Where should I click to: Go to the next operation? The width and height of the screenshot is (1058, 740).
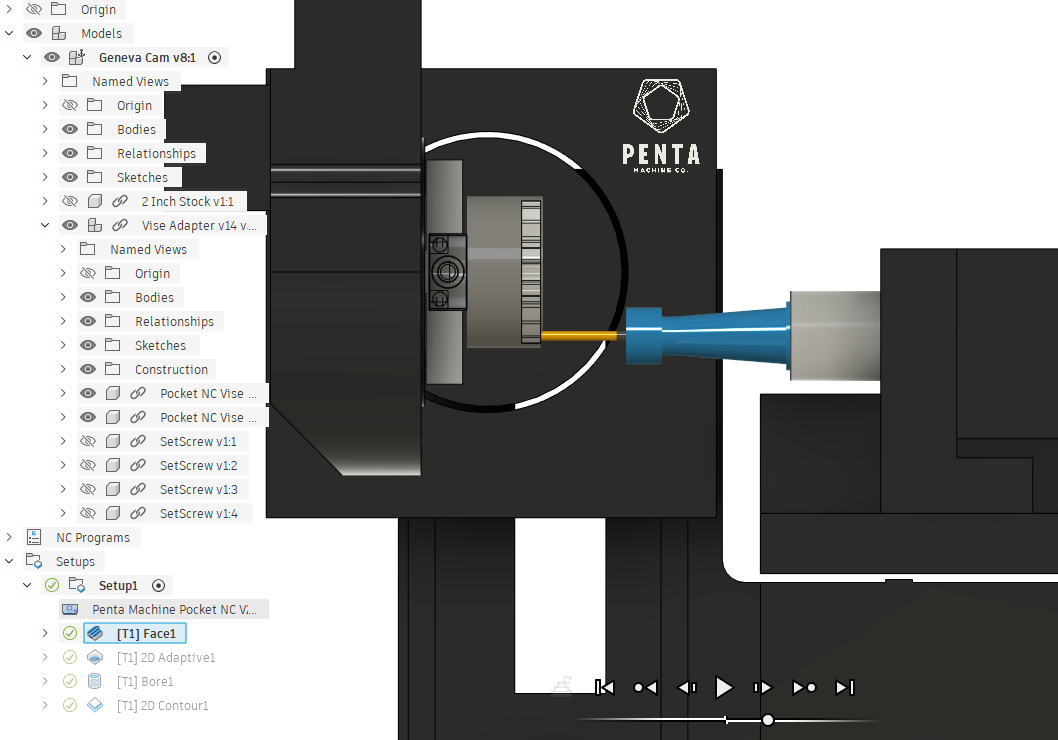[804, 687]
